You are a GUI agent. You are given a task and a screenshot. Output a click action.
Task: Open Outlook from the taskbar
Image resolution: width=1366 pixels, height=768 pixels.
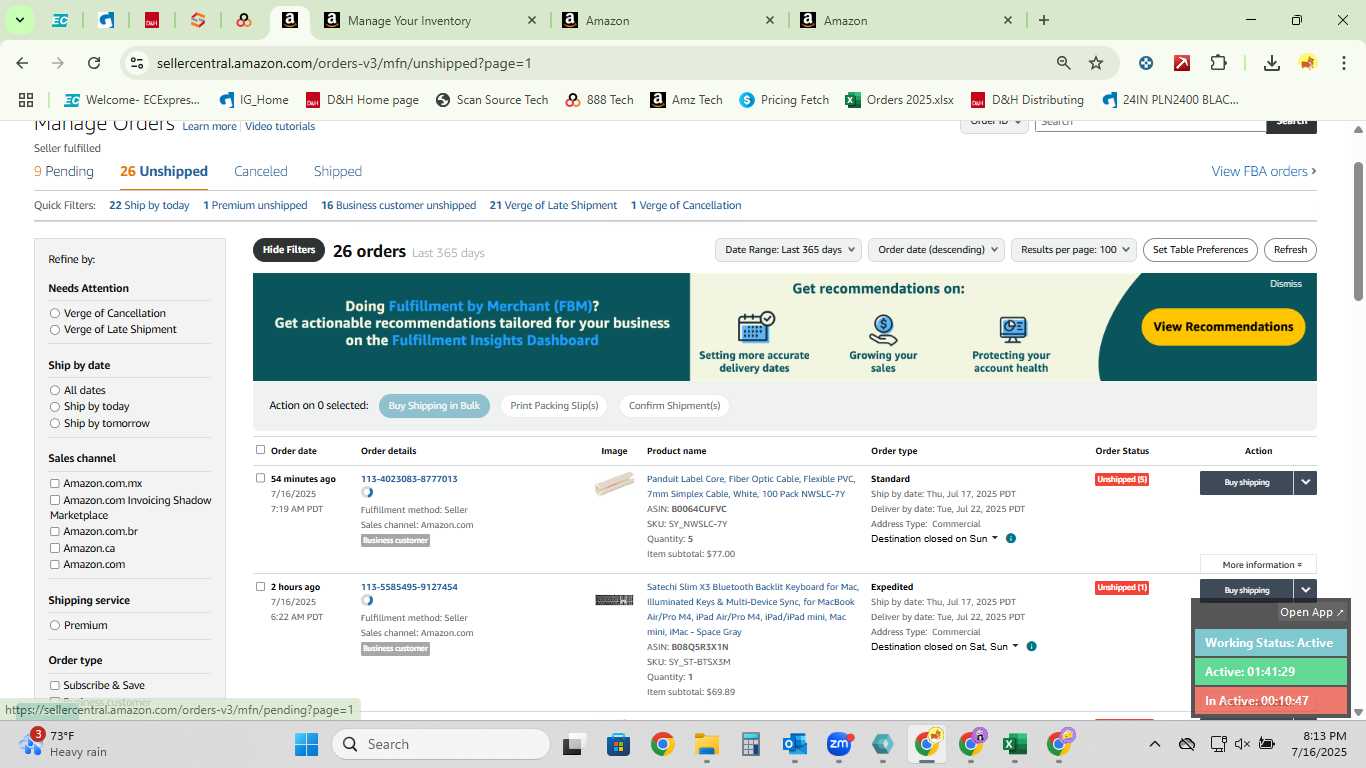(795, 744)
